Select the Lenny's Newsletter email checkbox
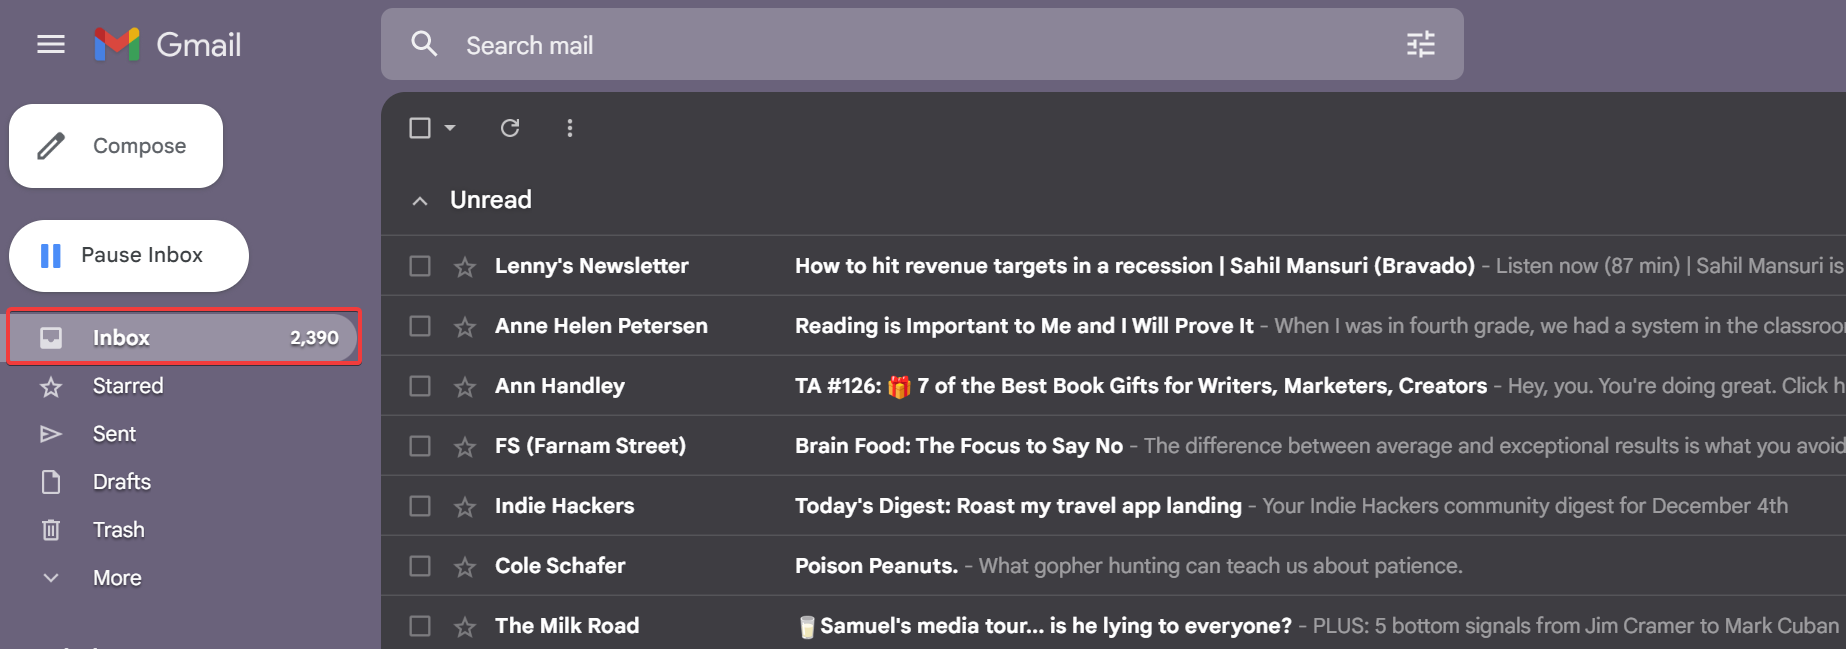1846x649 pixels. 420,266
